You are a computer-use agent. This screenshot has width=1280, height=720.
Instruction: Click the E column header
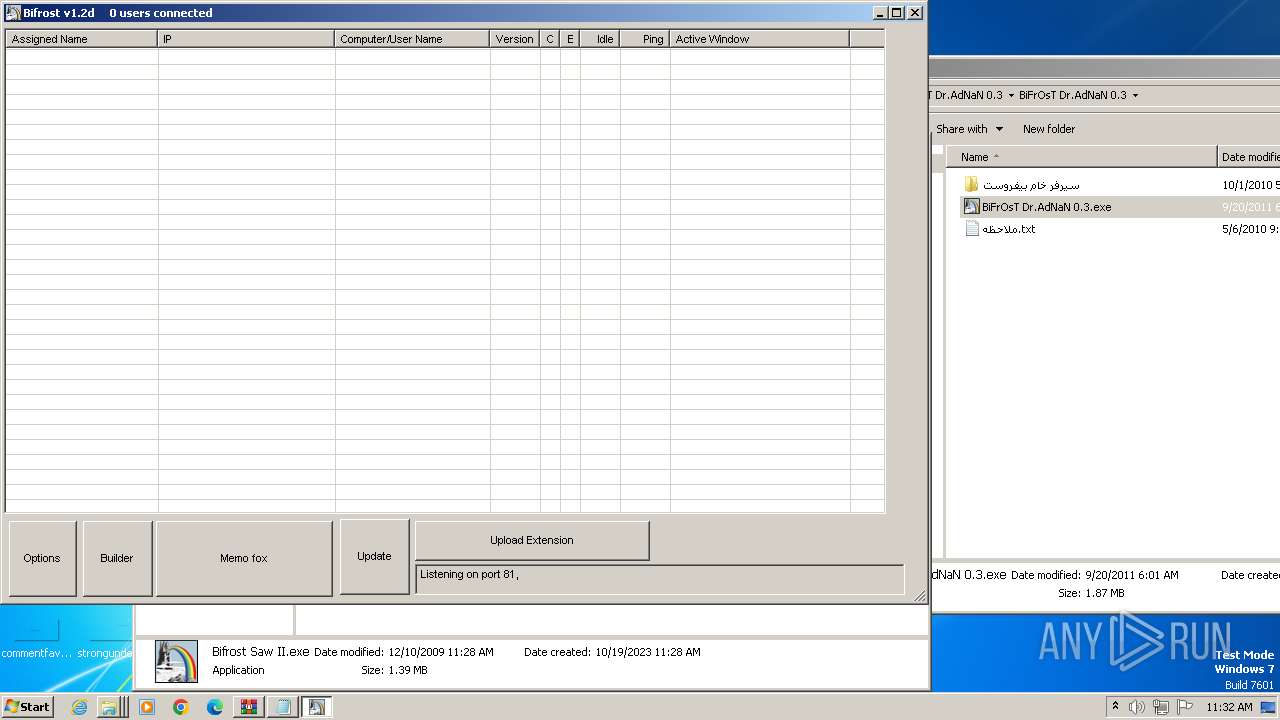point(570,39)
